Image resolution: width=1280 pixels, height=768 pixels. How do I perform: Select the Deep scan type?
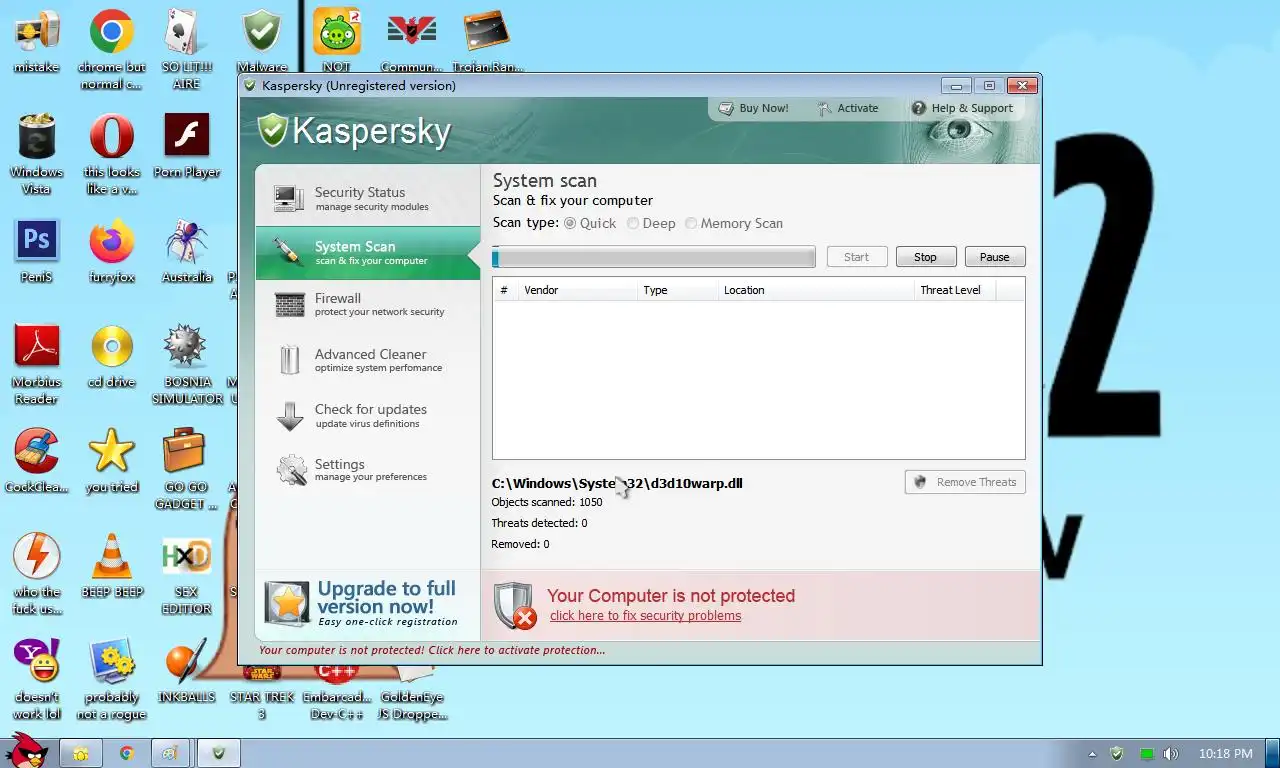coord(652,223)
